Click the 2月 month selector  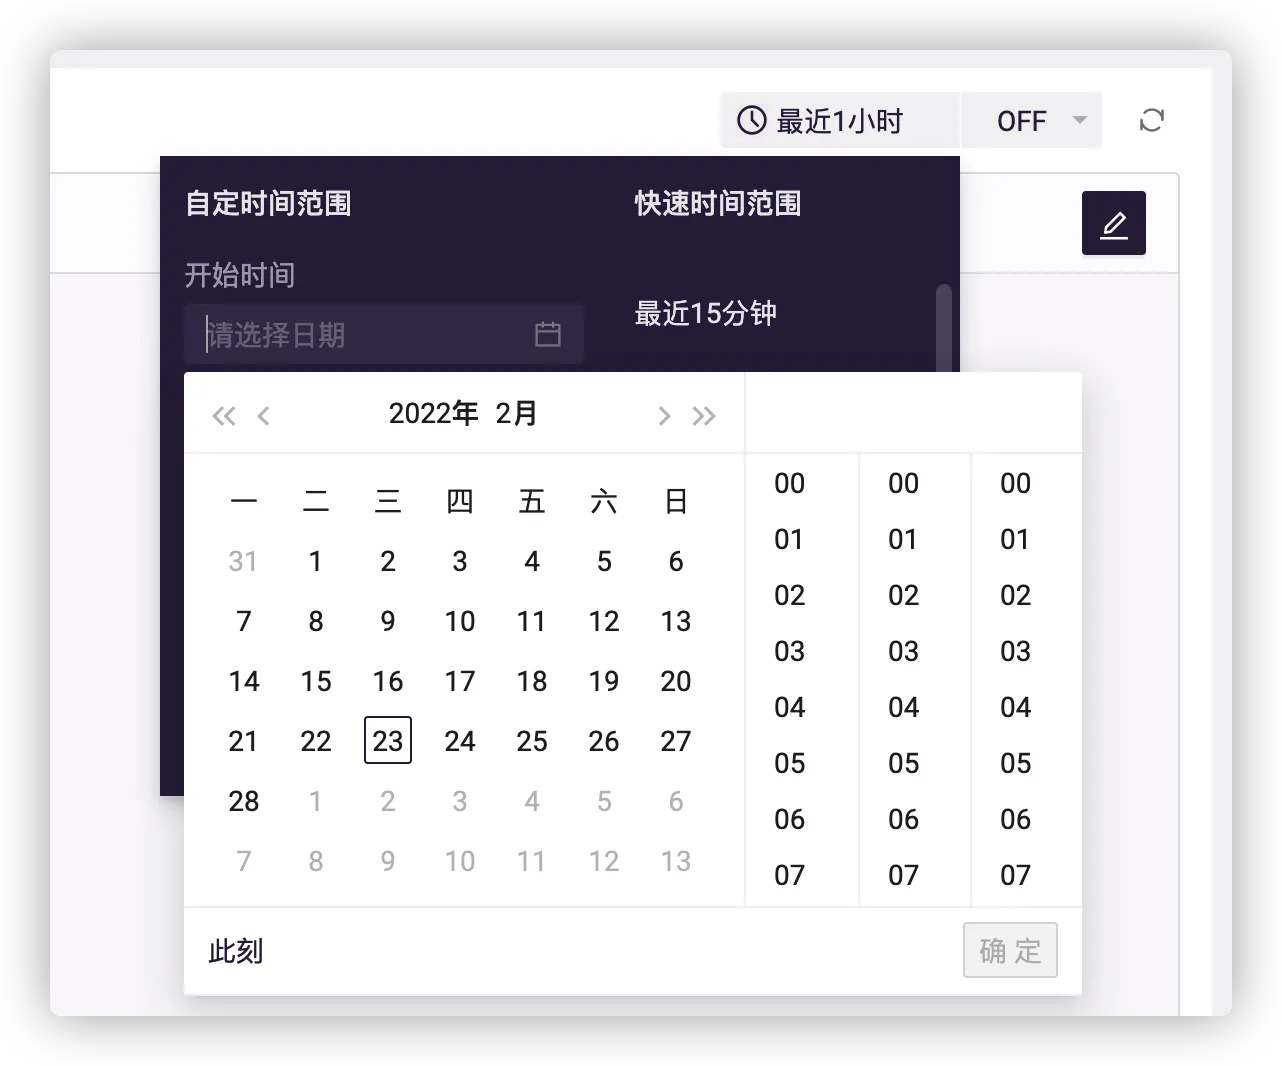tap(516, 413)
